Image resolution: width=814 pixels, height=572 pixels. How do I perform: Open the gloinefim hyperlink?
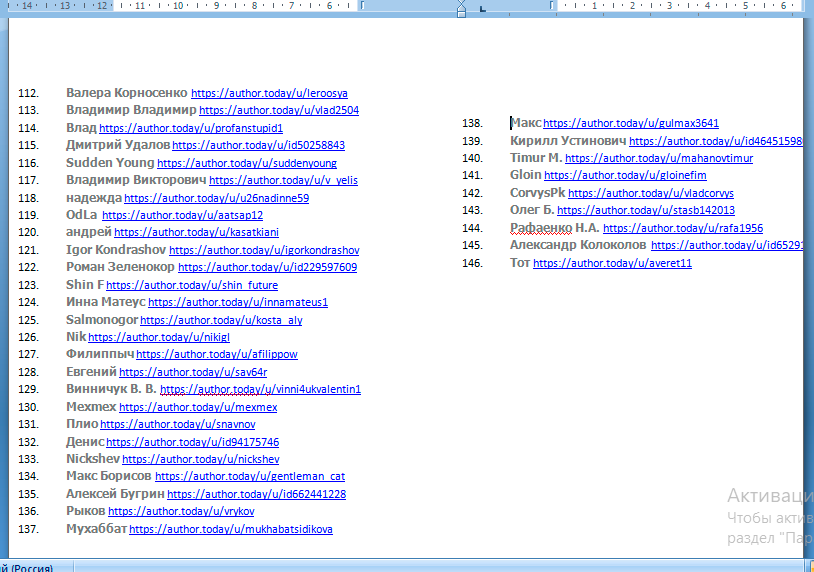(625, 176)
